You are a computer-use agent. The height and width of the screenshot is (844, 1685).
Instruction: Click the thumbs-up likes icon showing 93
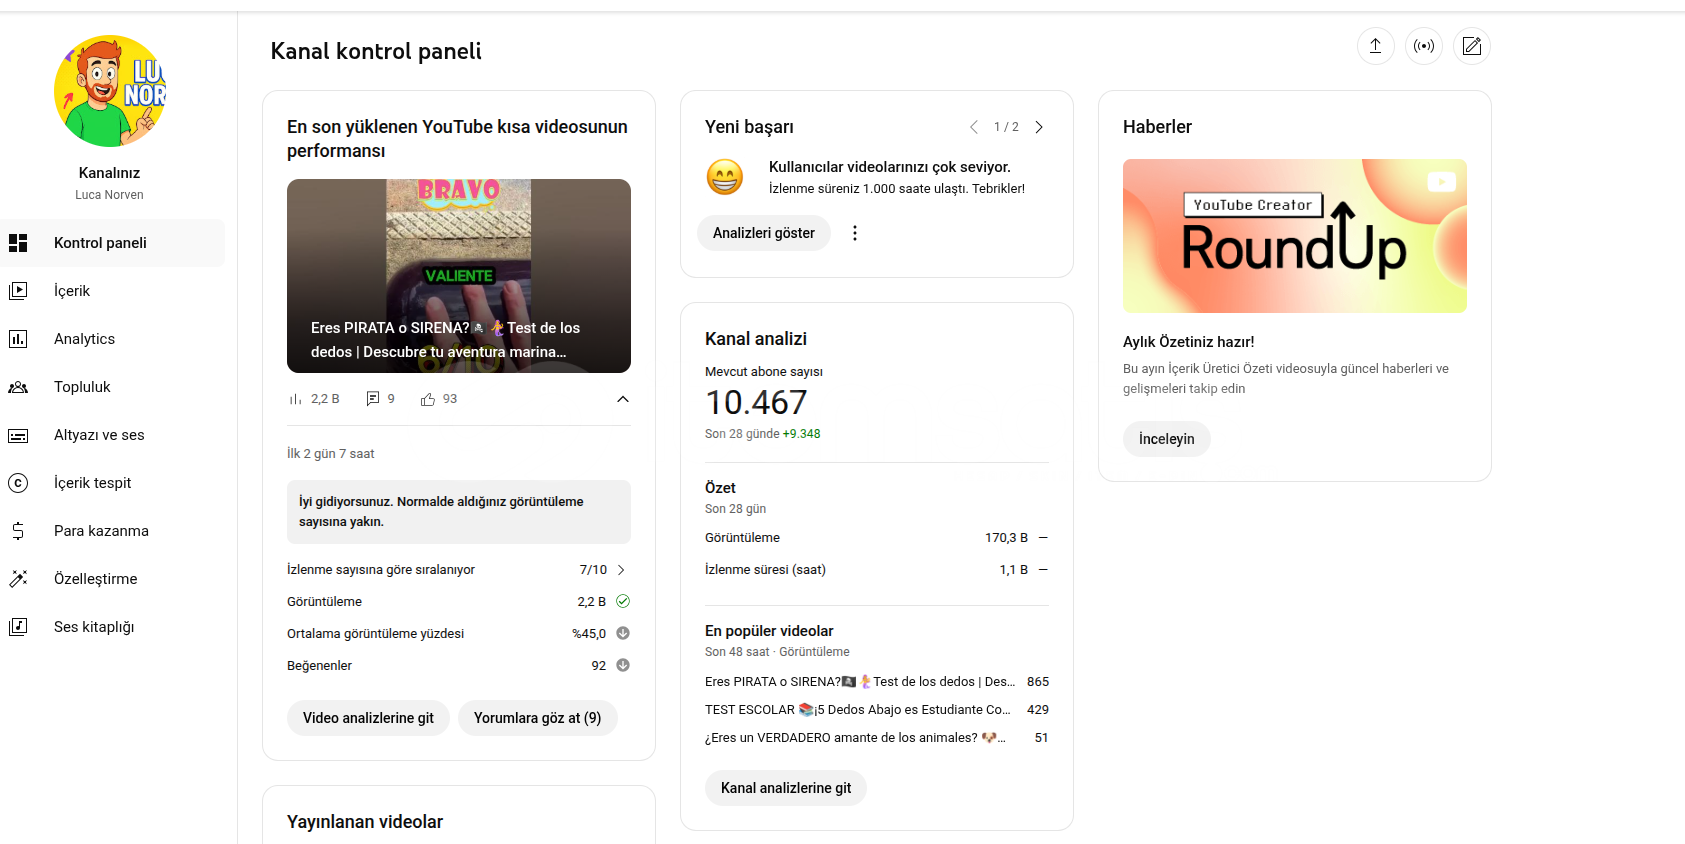pos(428,399)
